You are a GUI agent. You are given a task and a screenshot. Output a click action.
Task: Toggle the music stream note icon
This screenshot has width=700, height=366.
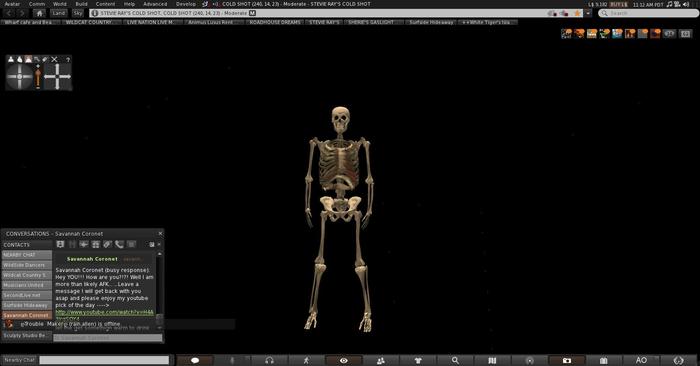[x=669, y=4]
